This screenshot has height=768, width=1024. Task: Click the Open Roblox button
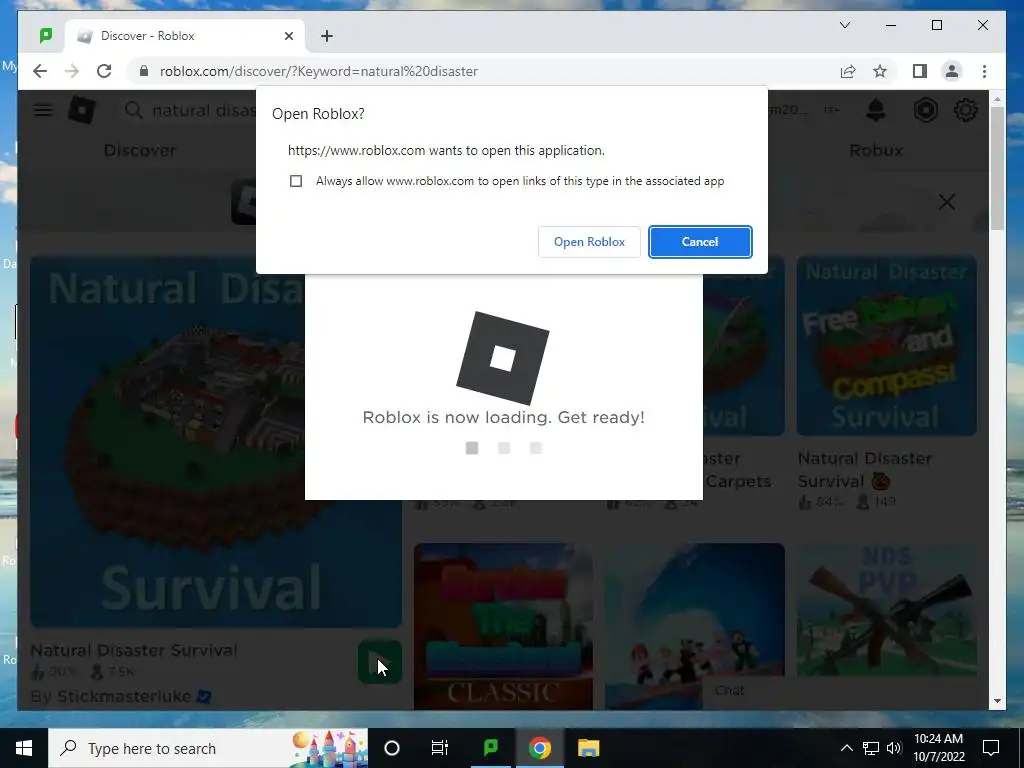[589, 242]
